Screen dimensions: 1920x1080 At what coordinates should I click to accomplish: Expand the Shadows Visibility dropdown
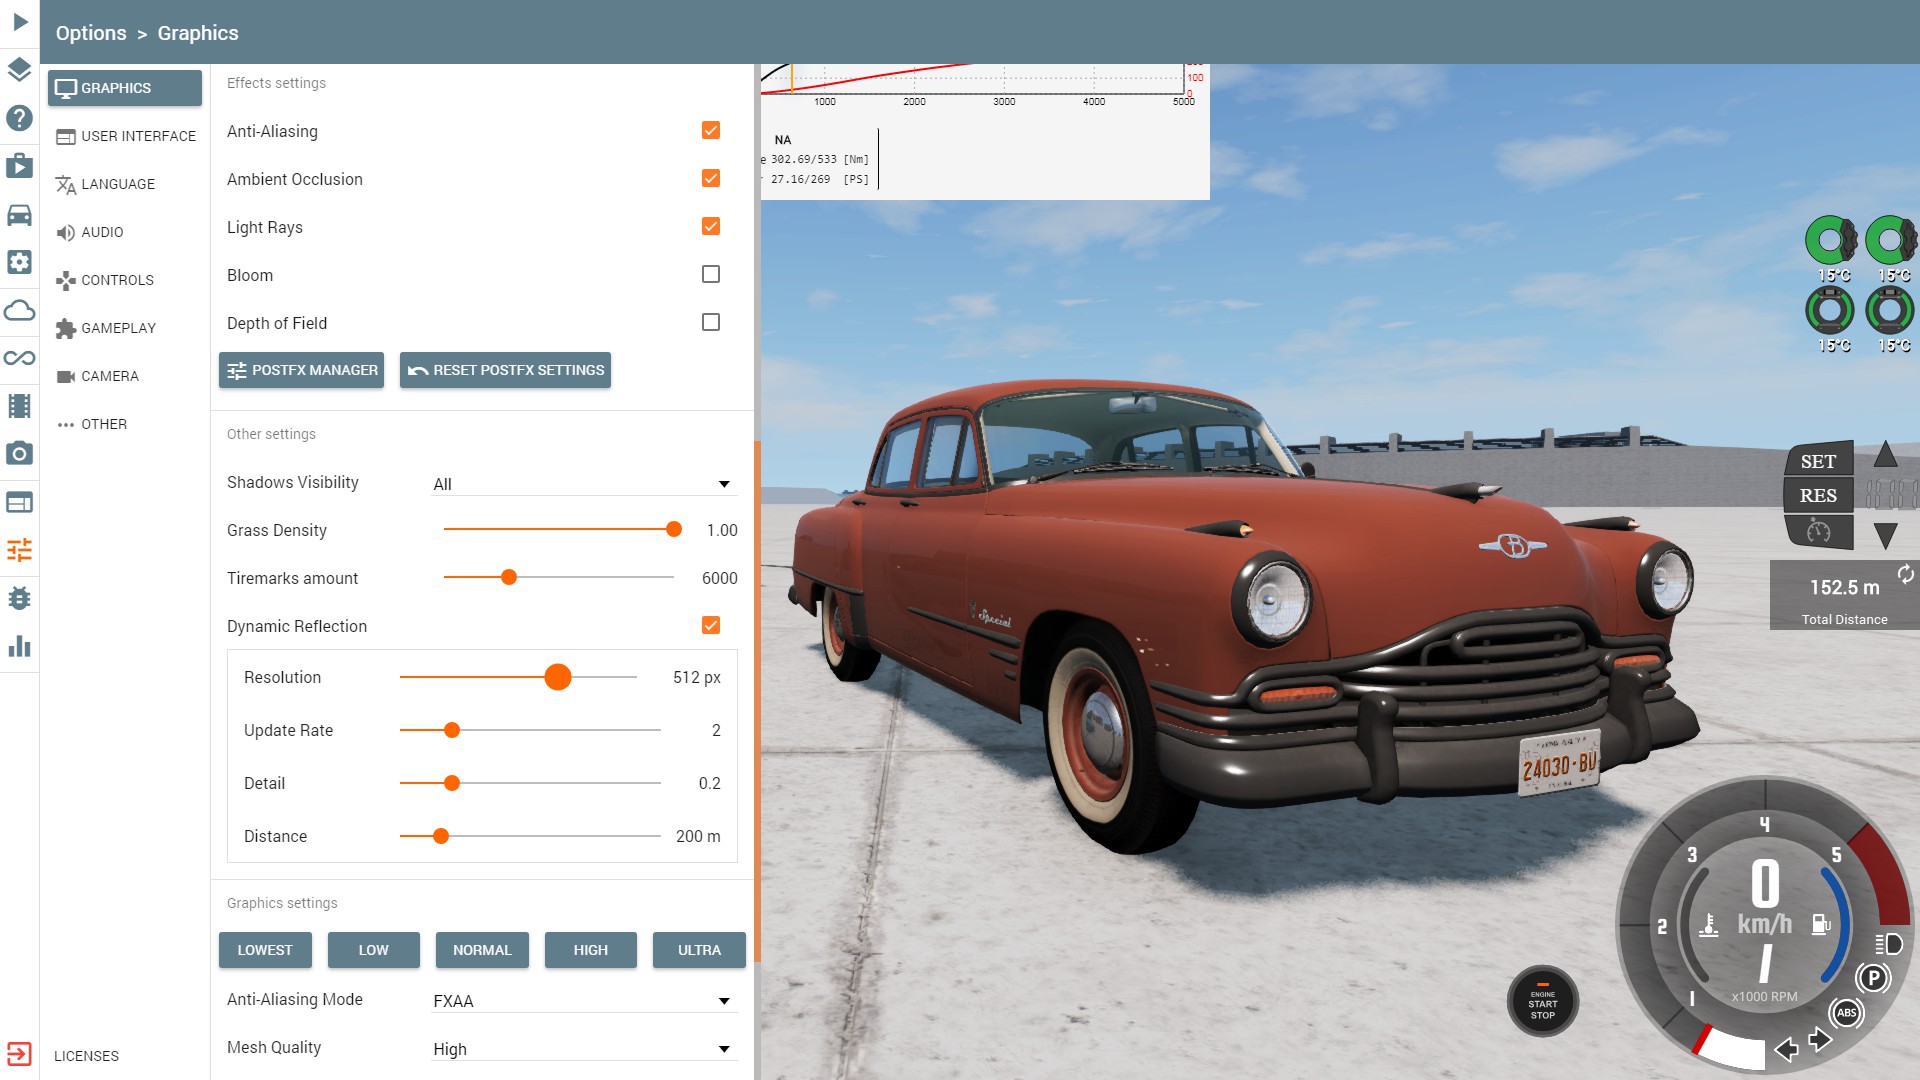pyautogui.click(x=584, y=484)
